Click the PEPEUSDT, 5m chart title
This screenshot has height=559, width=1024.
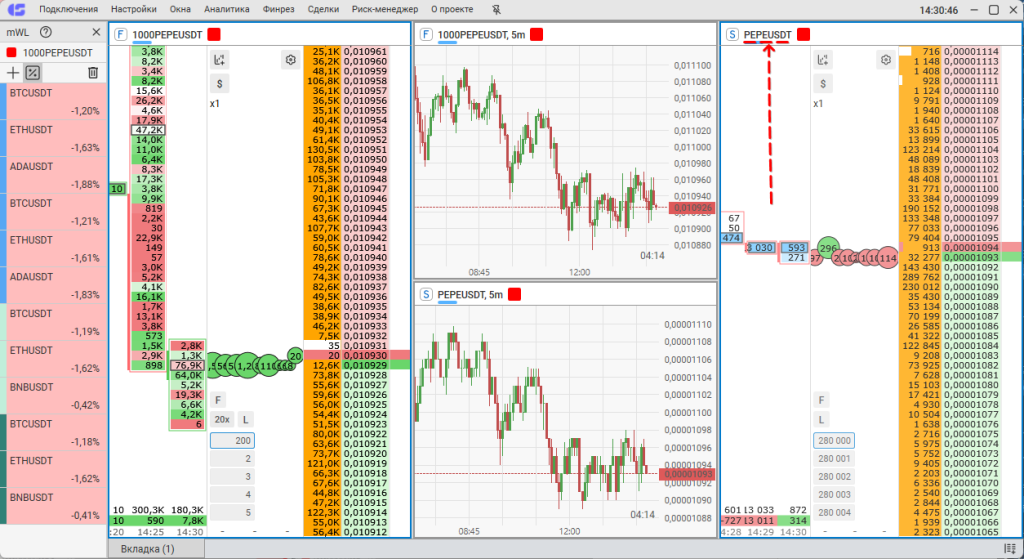pyautogui.click(x=470, y=295)
